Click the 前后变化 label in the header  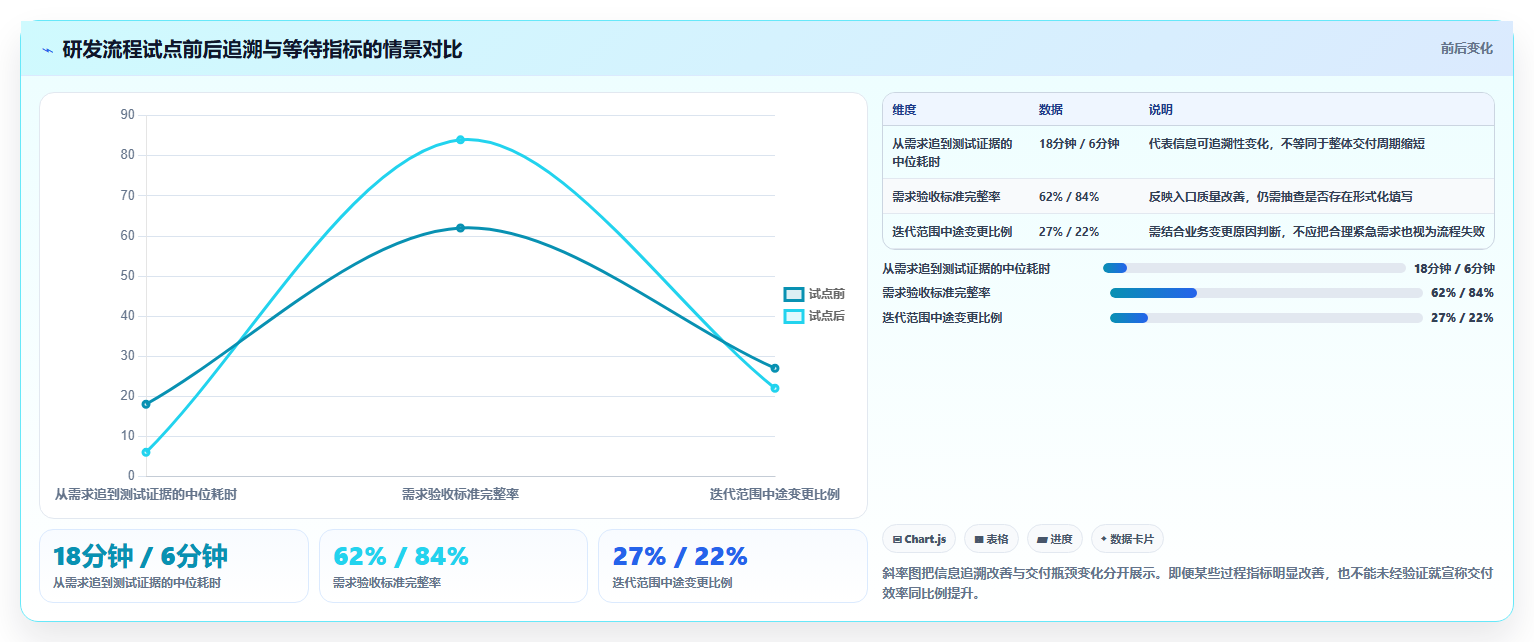pyautogui.click(x=1466, y=49)
